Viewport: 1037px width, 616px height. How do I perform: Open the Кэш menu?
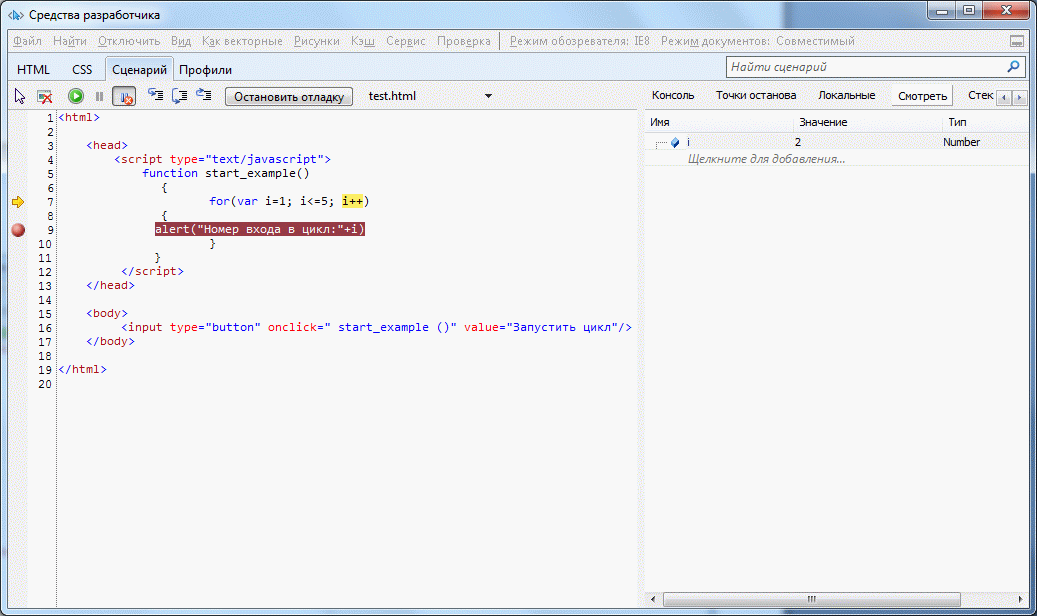pyautogui.click(x=362, y=41)
